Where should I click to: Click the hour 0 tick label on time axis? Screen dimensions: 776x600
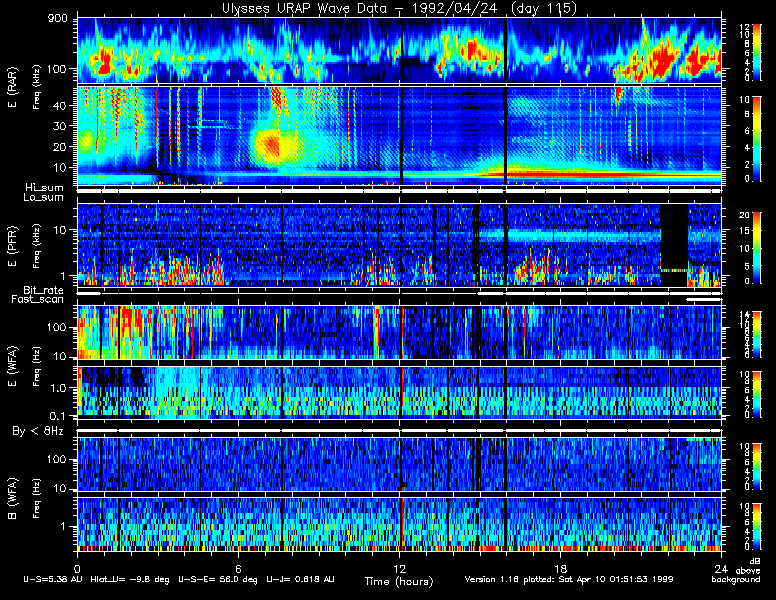coord(77,568)
